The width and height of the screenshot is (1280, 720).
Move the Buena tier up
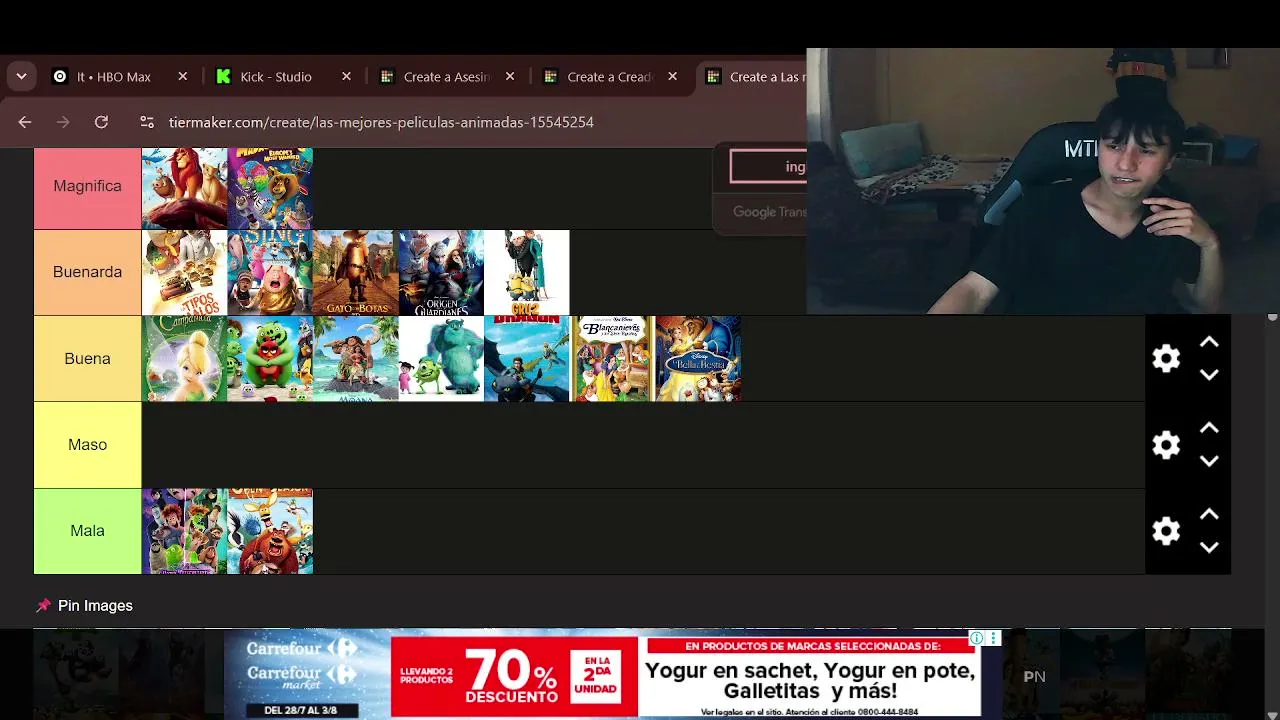point(1209,342)
